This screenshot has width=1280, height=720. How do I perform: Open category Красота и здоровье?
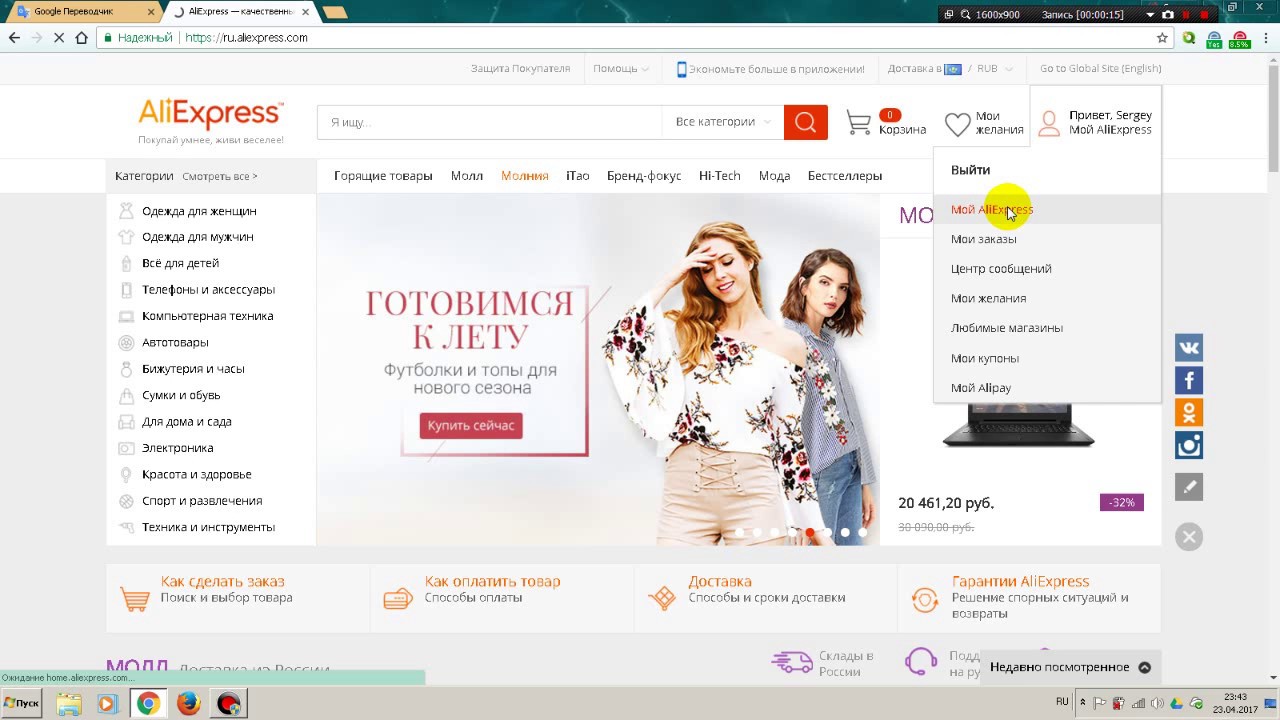(197, 475)
